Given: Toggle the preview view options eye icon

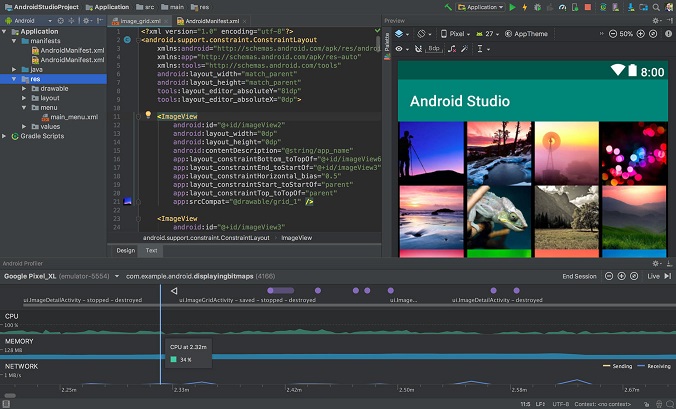Looking at the screenshot, I should pos(400,48).
